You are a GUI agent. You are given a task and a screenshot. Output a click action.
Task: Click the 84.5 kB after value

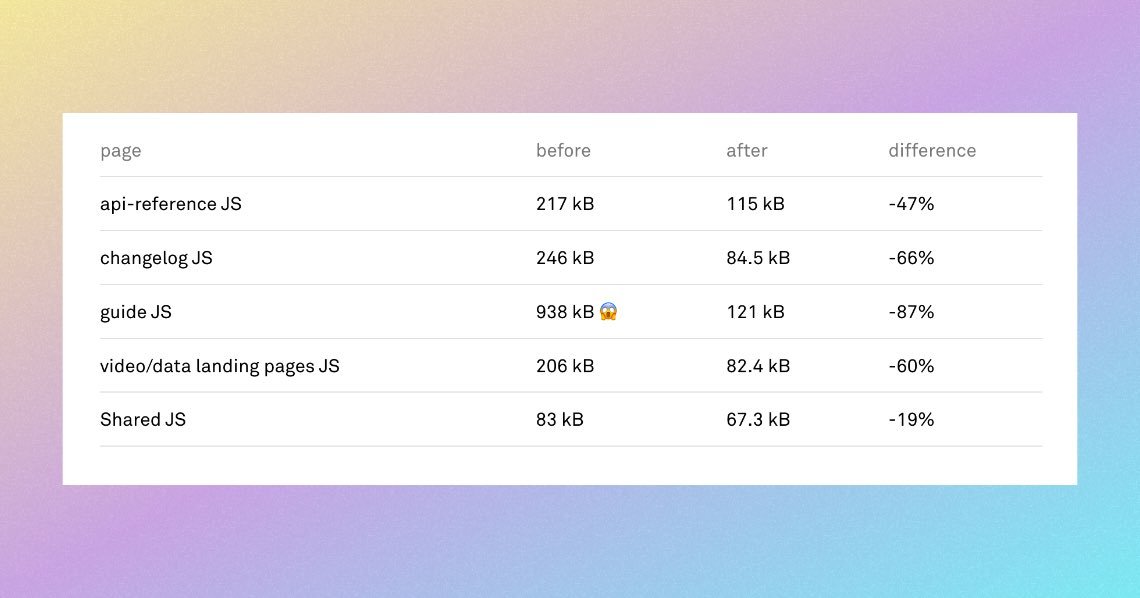tap(758, 258)
